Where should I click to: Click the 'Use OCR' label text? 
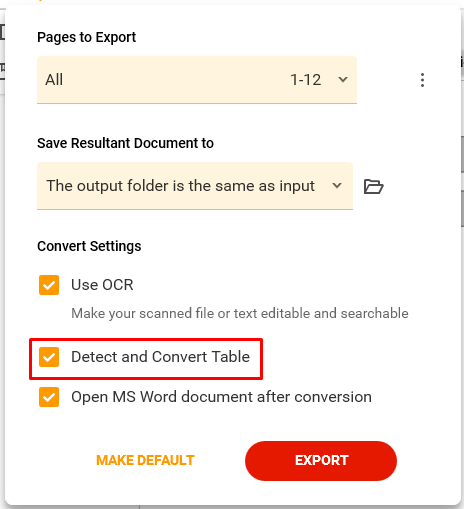point(102,285)
